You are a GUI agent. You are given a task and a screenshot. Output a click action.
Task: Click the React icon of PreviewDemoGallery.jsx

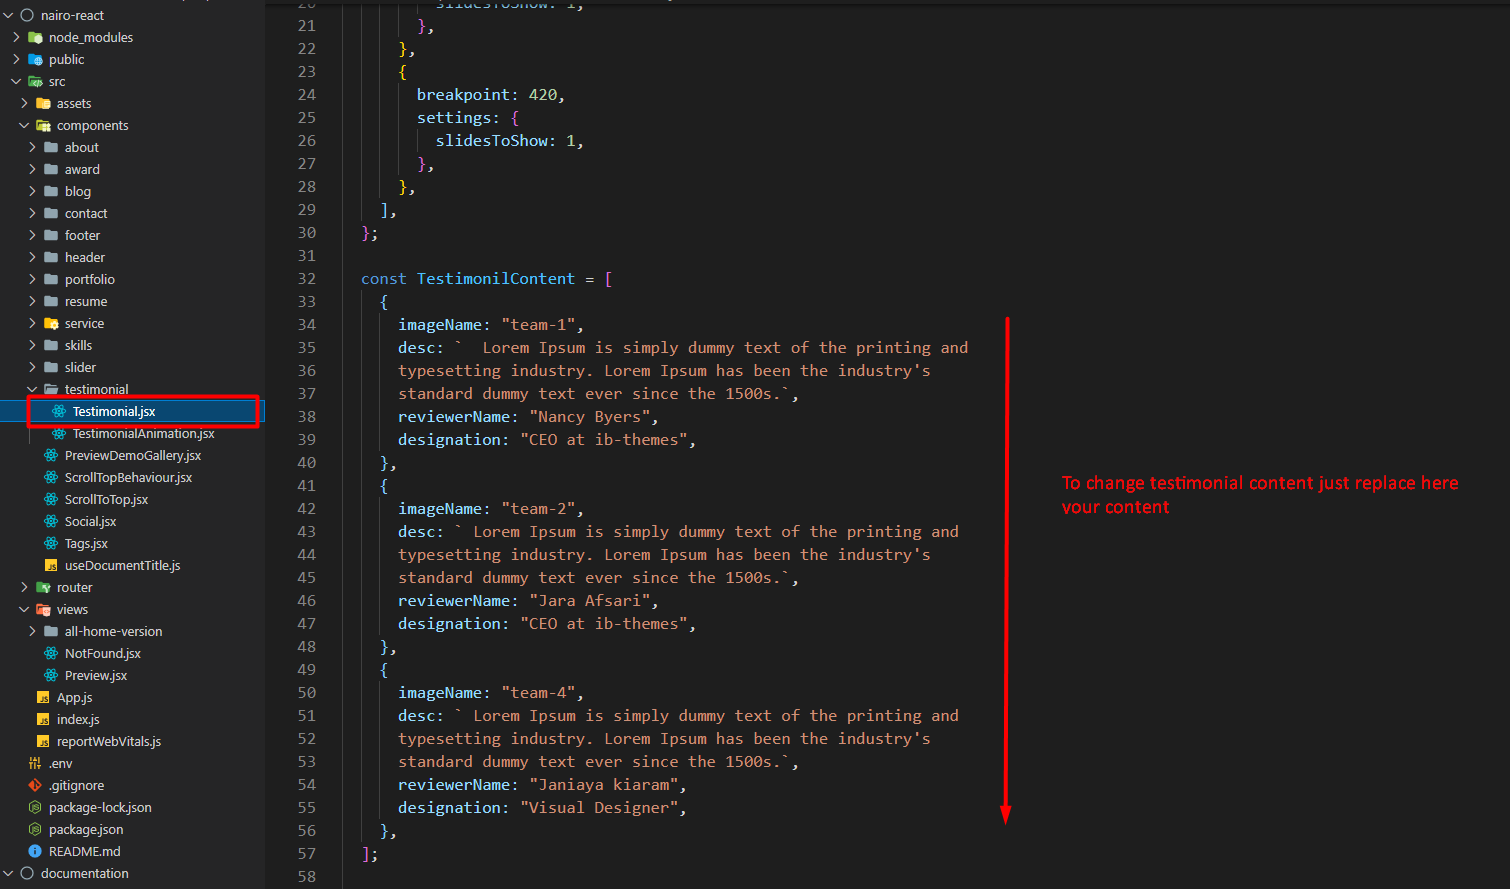point(51,455)
